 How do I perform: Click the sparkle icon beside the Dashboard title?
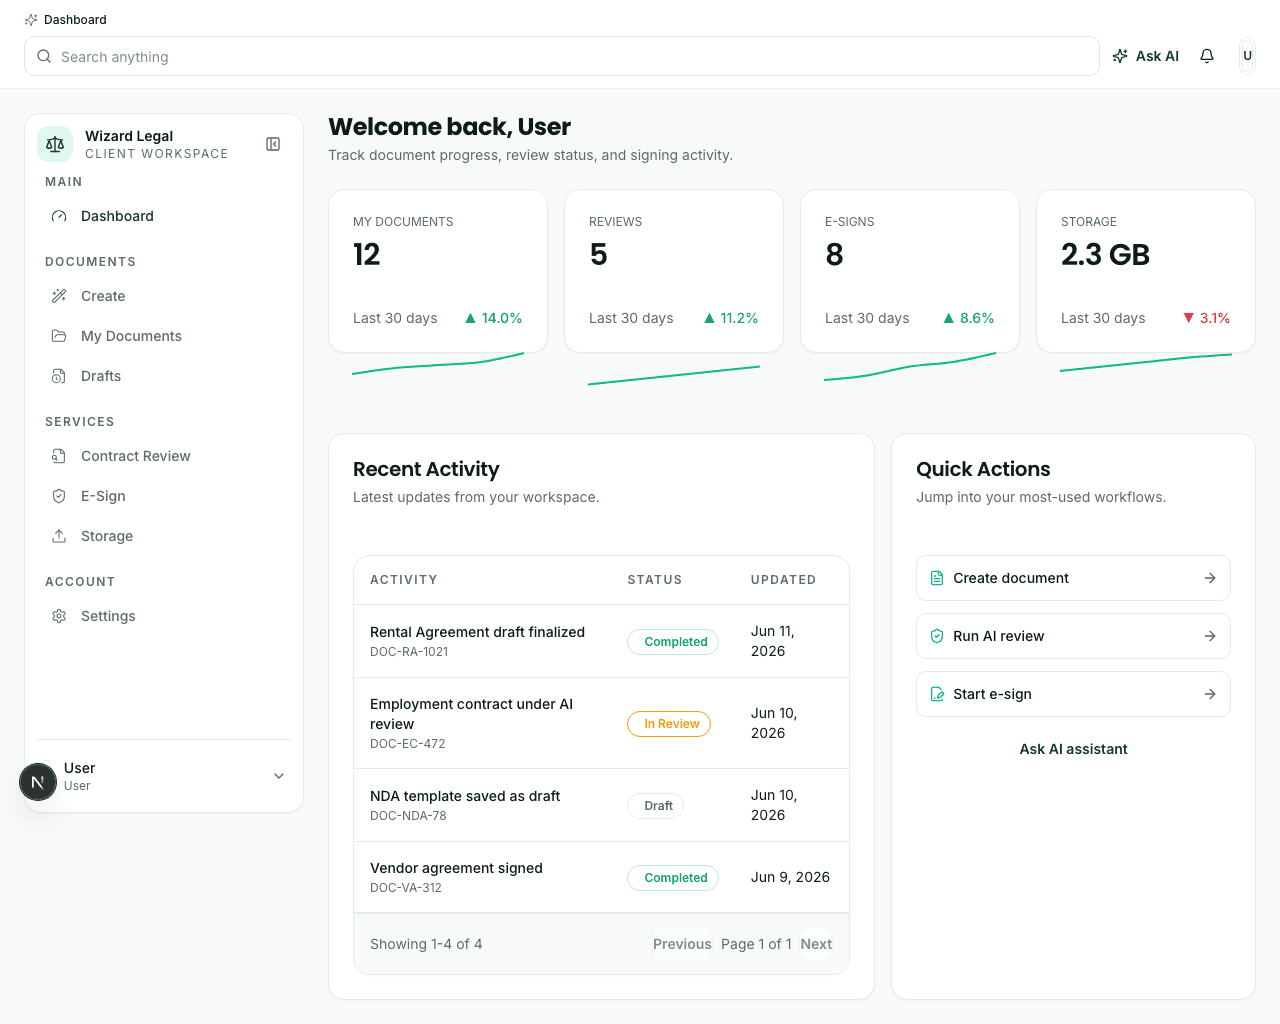click(x=31, y=20)
